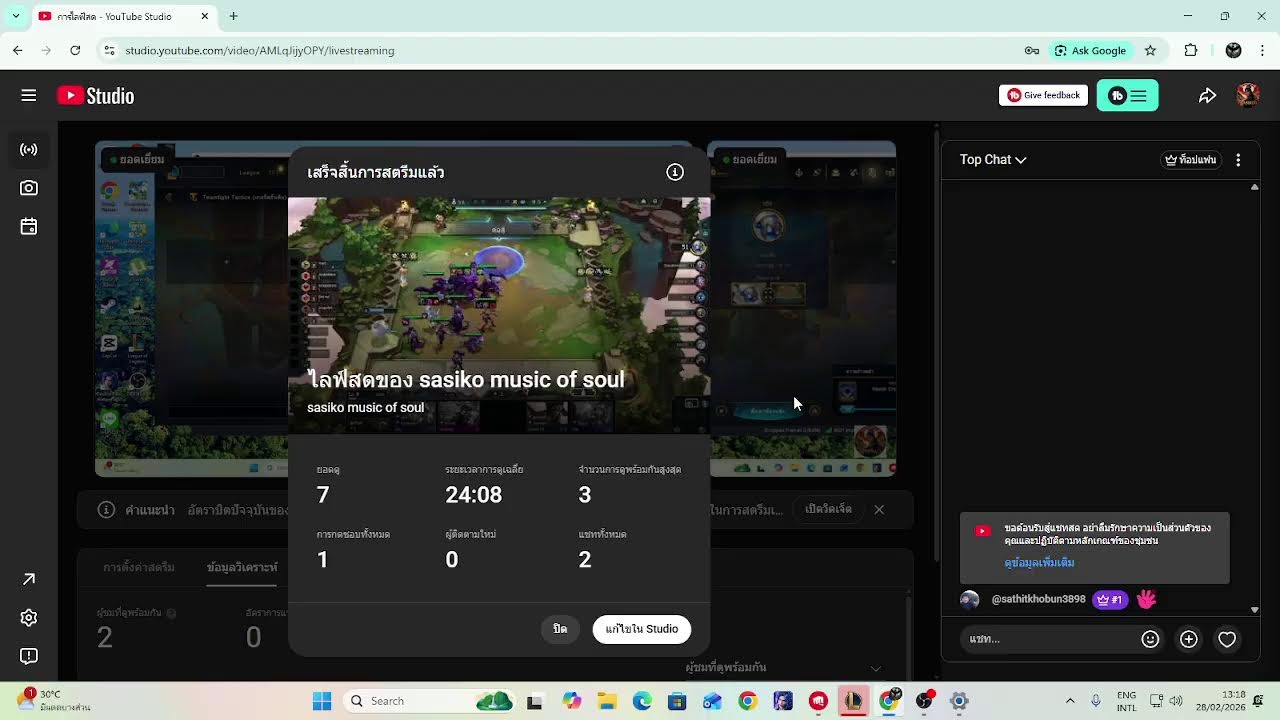Click the Ask Google button
1280x720 pixels.
tap(1090, 50)
